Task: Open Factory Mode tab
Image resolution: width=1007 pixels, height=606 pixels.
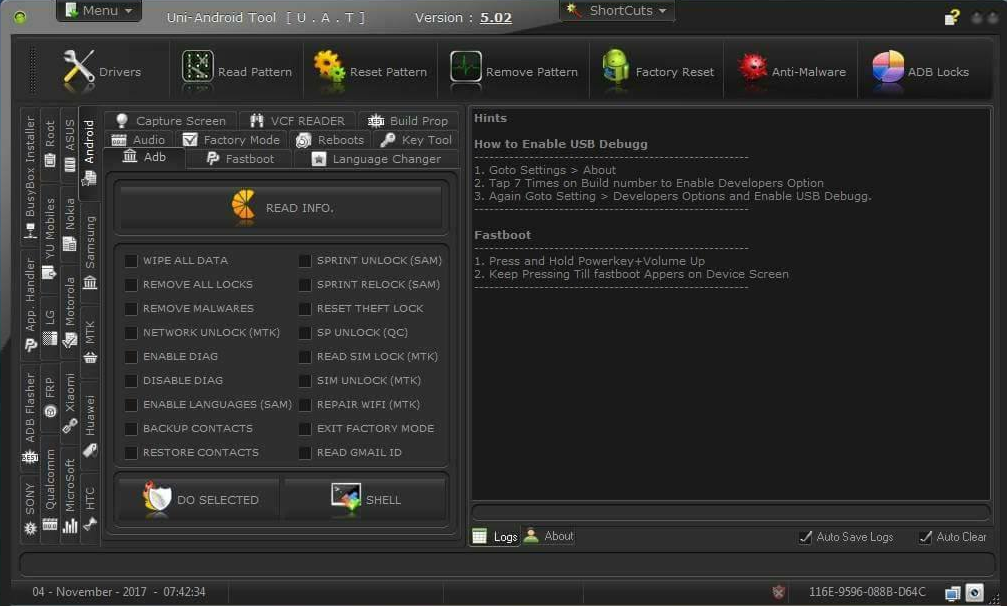Action: tap(232, 140)
